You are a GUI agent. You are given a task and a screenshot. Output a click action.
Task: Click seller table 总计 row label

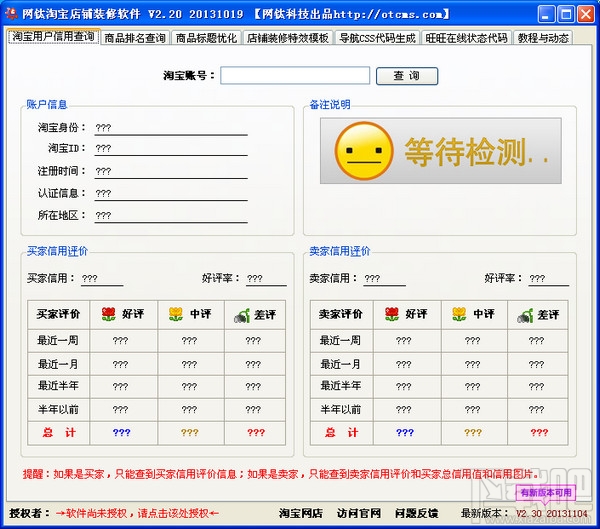pos(341,433)
